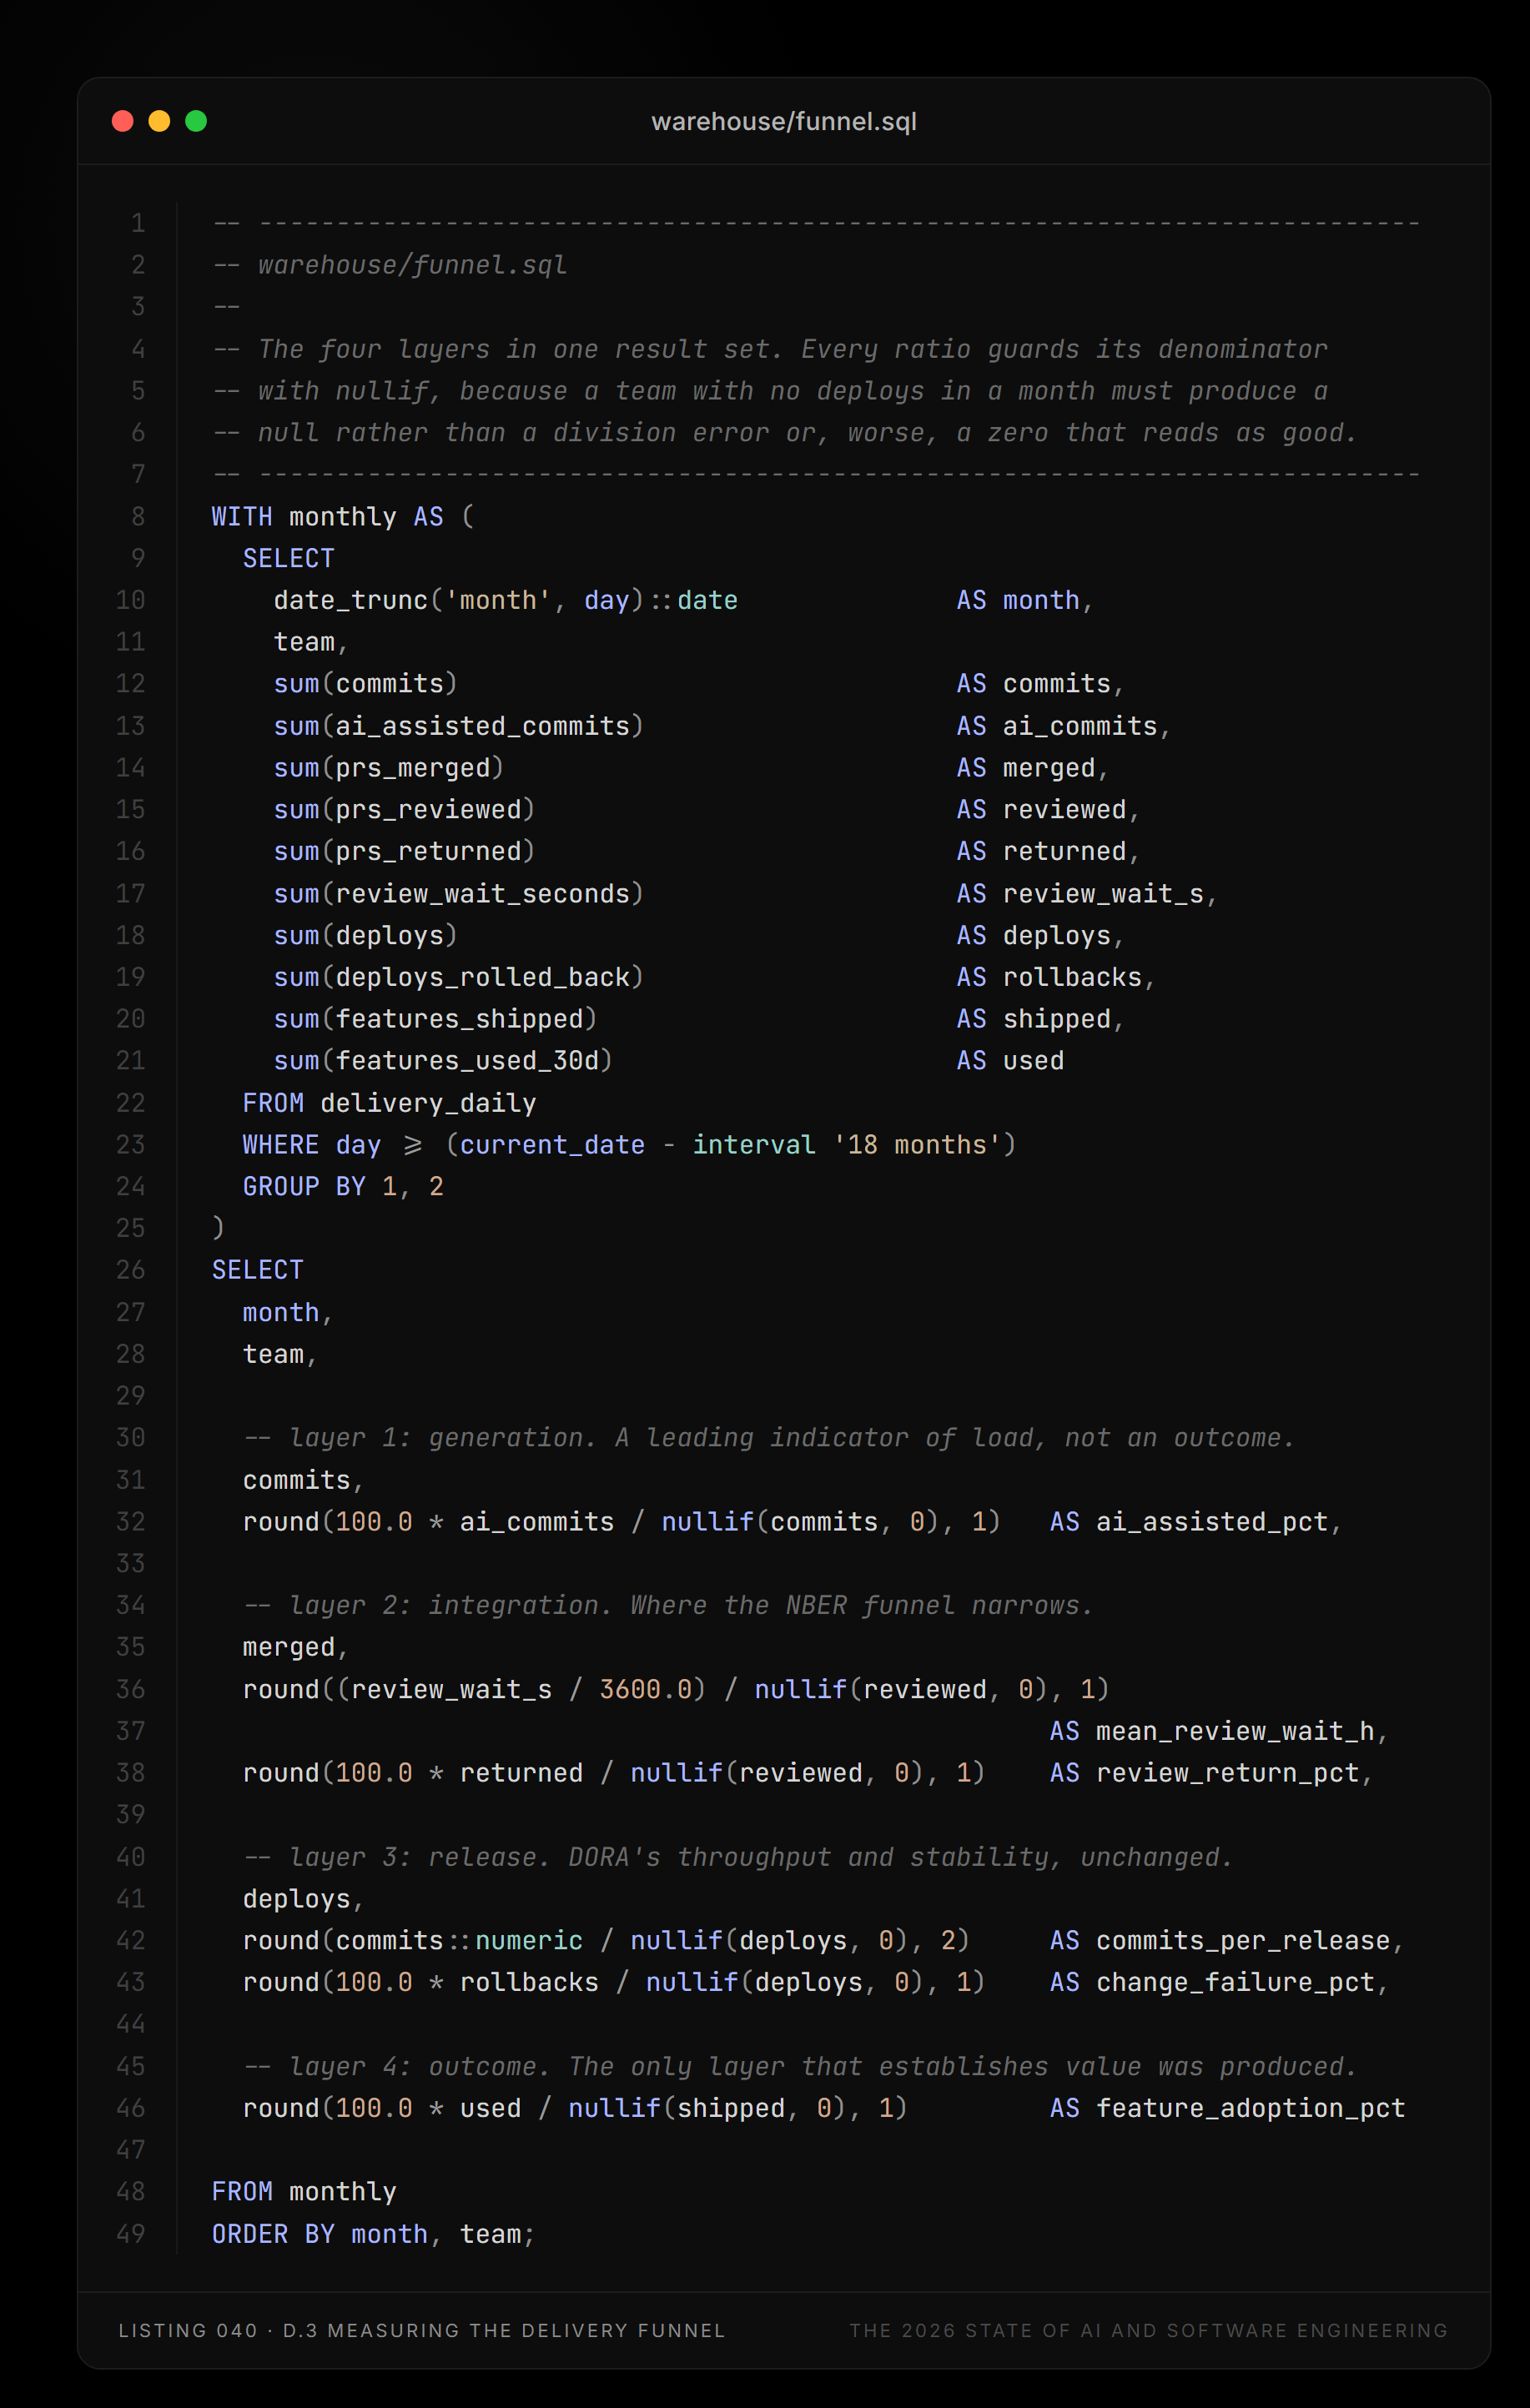Click the 'layer 3: release' comment

click(738, 1857)
